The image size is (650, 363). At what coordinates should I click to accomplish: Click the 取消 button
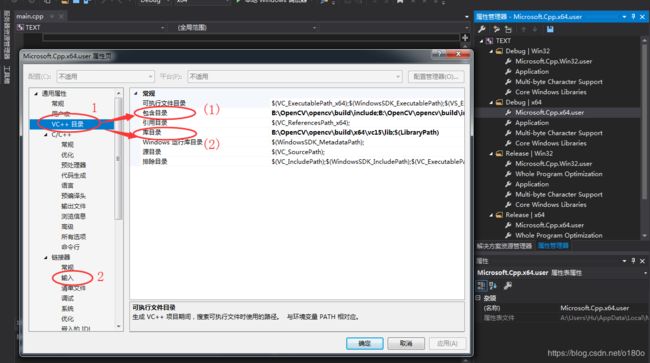(x=406, y=344)
